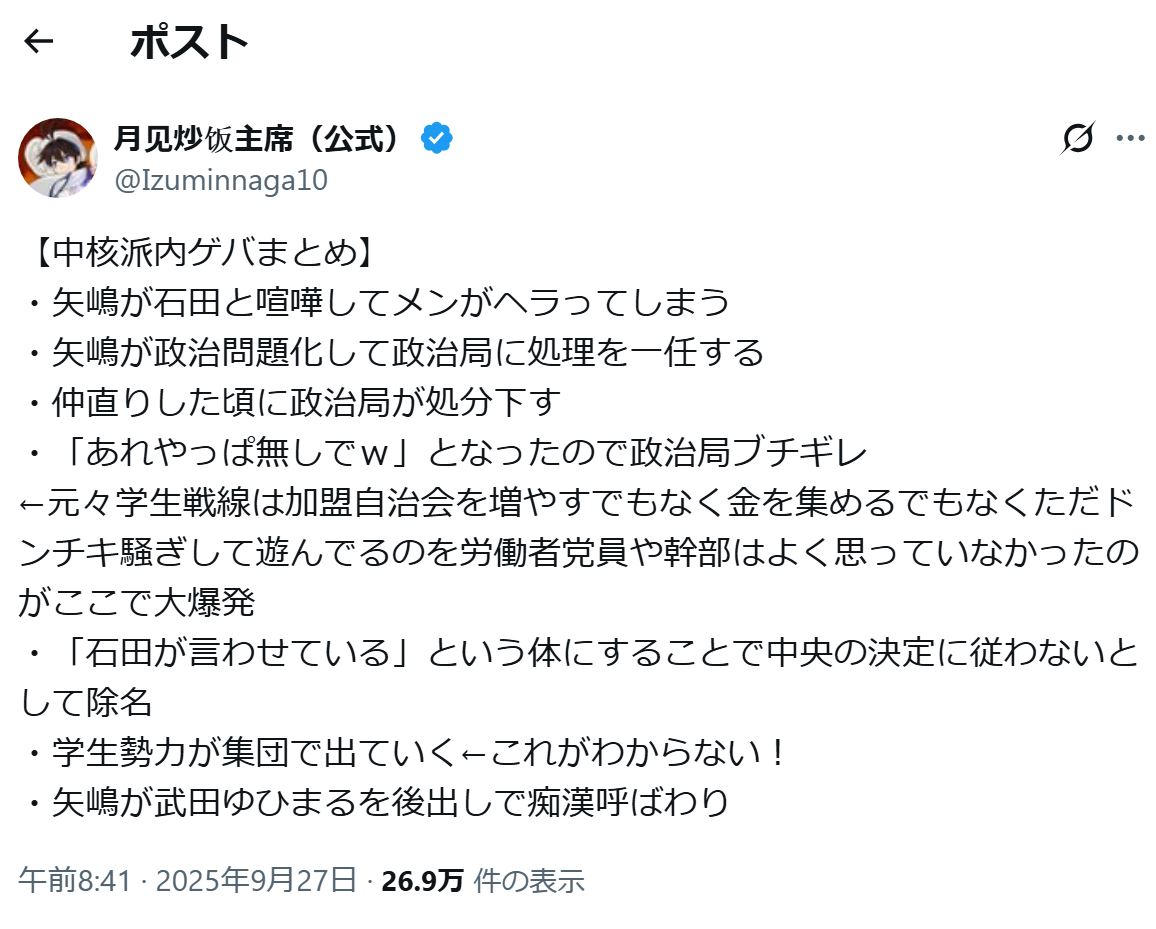Click the title line 【中核派内ゲバまとめ】

click(x=199, y=253)
